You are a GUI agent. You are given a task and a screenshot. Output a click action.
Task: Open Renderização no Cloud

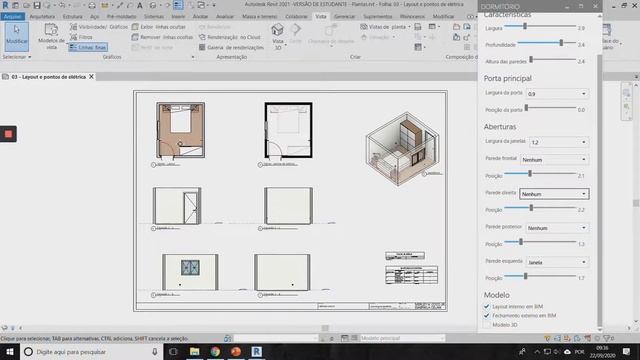(x=229, y=37)
